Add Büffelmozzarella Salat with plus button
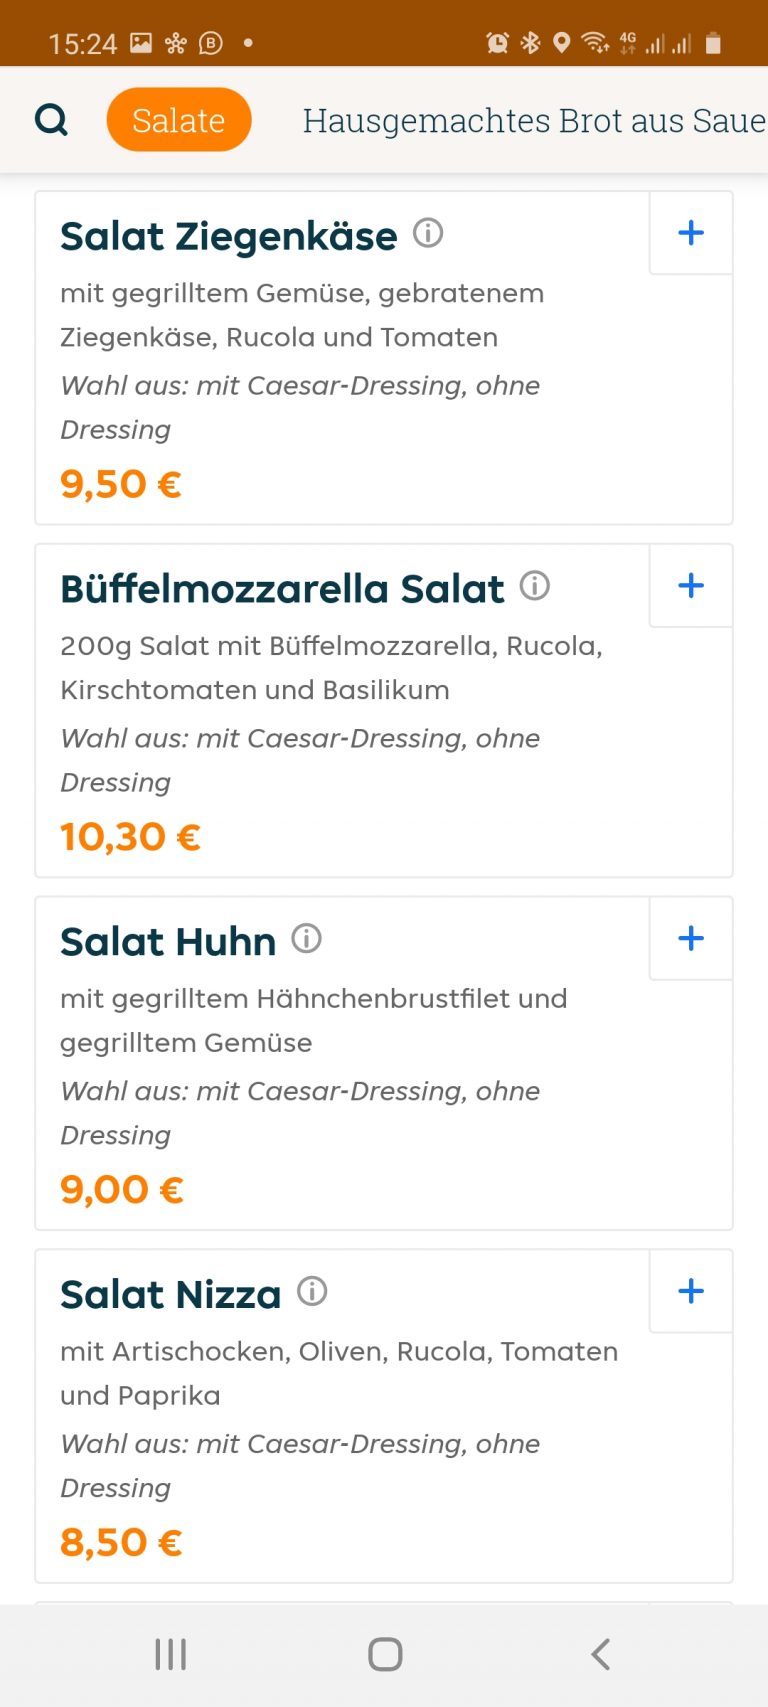 (691, 586)
